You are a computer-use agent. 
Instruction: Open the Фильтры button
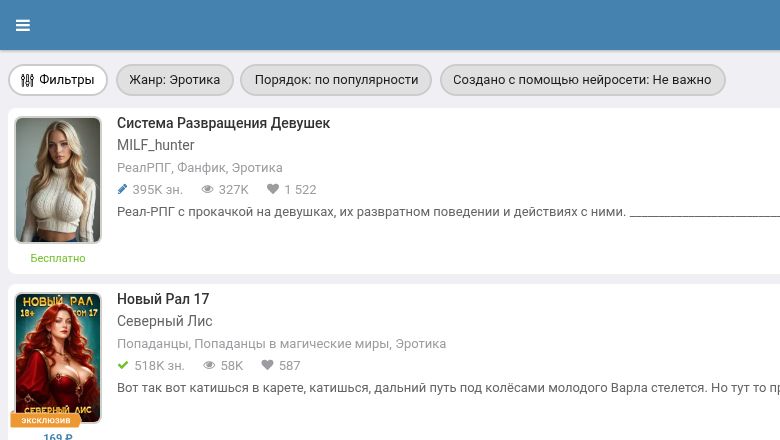click(58, 80)
